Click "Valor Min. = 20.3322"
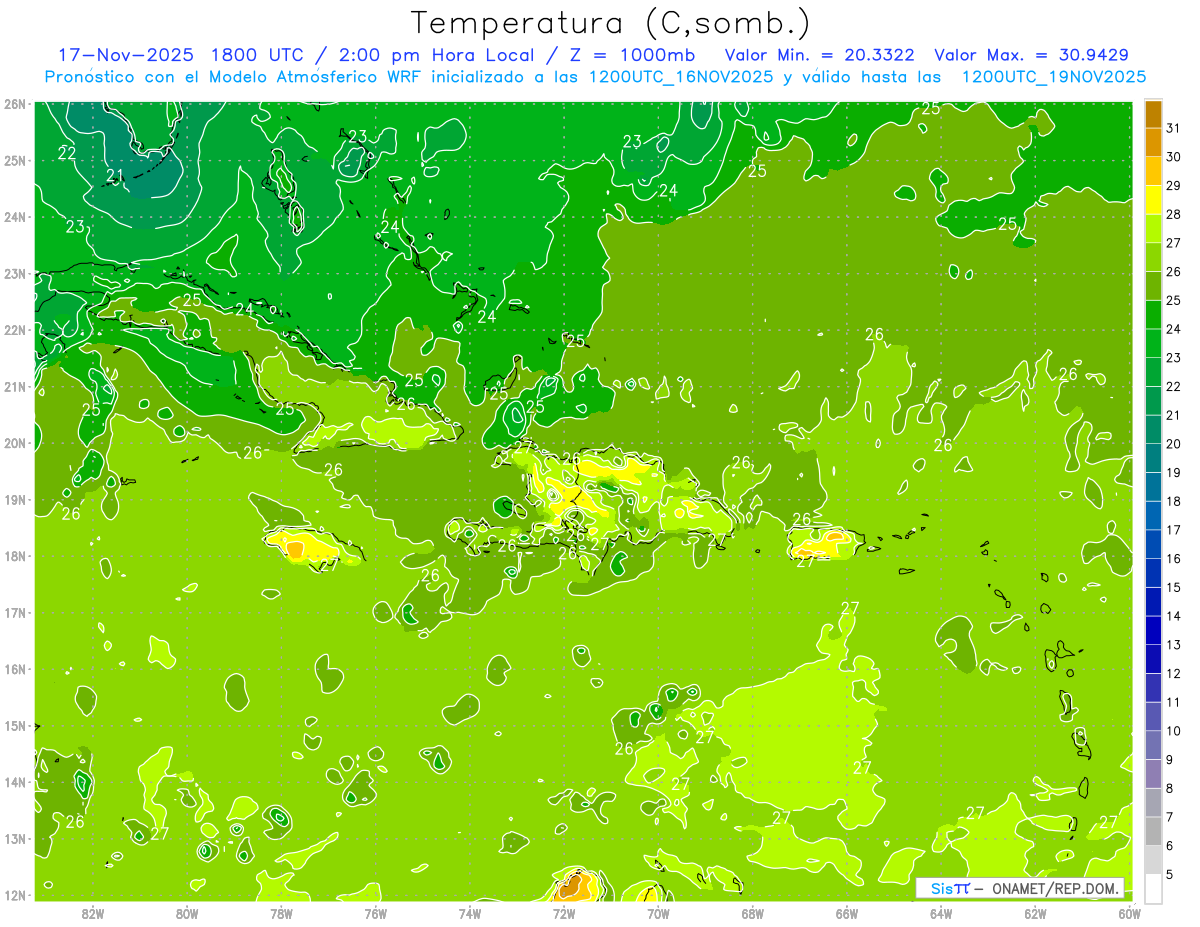This screenshot has height=927, width=1200. tap(819, 55)
